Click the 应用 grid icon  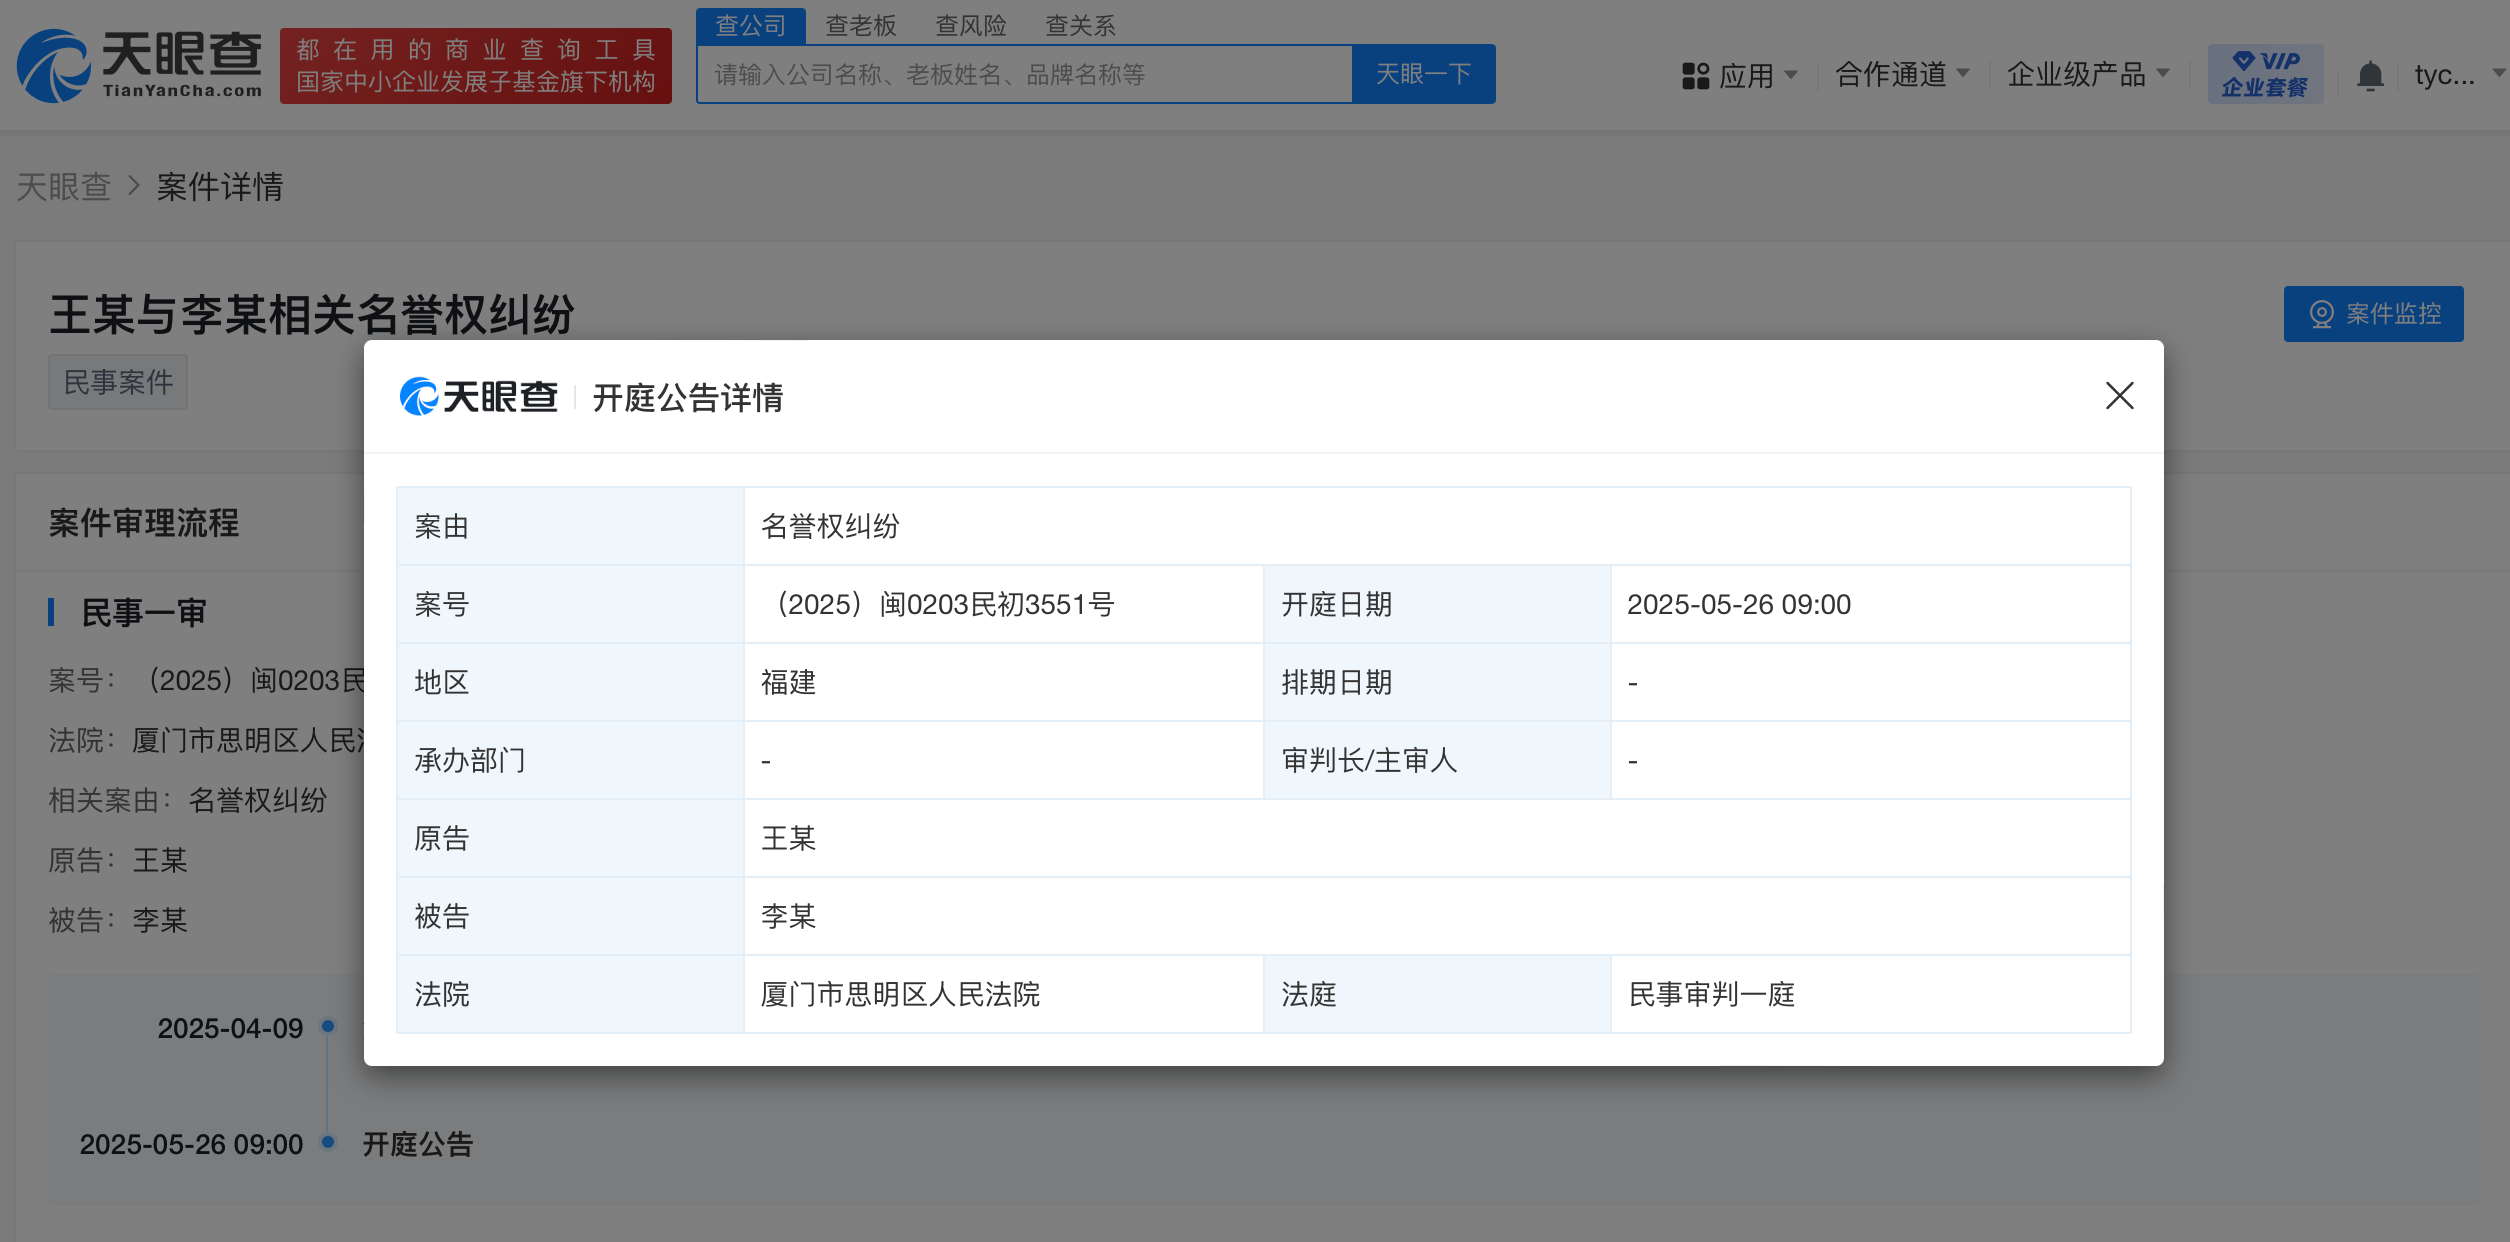1695,76
